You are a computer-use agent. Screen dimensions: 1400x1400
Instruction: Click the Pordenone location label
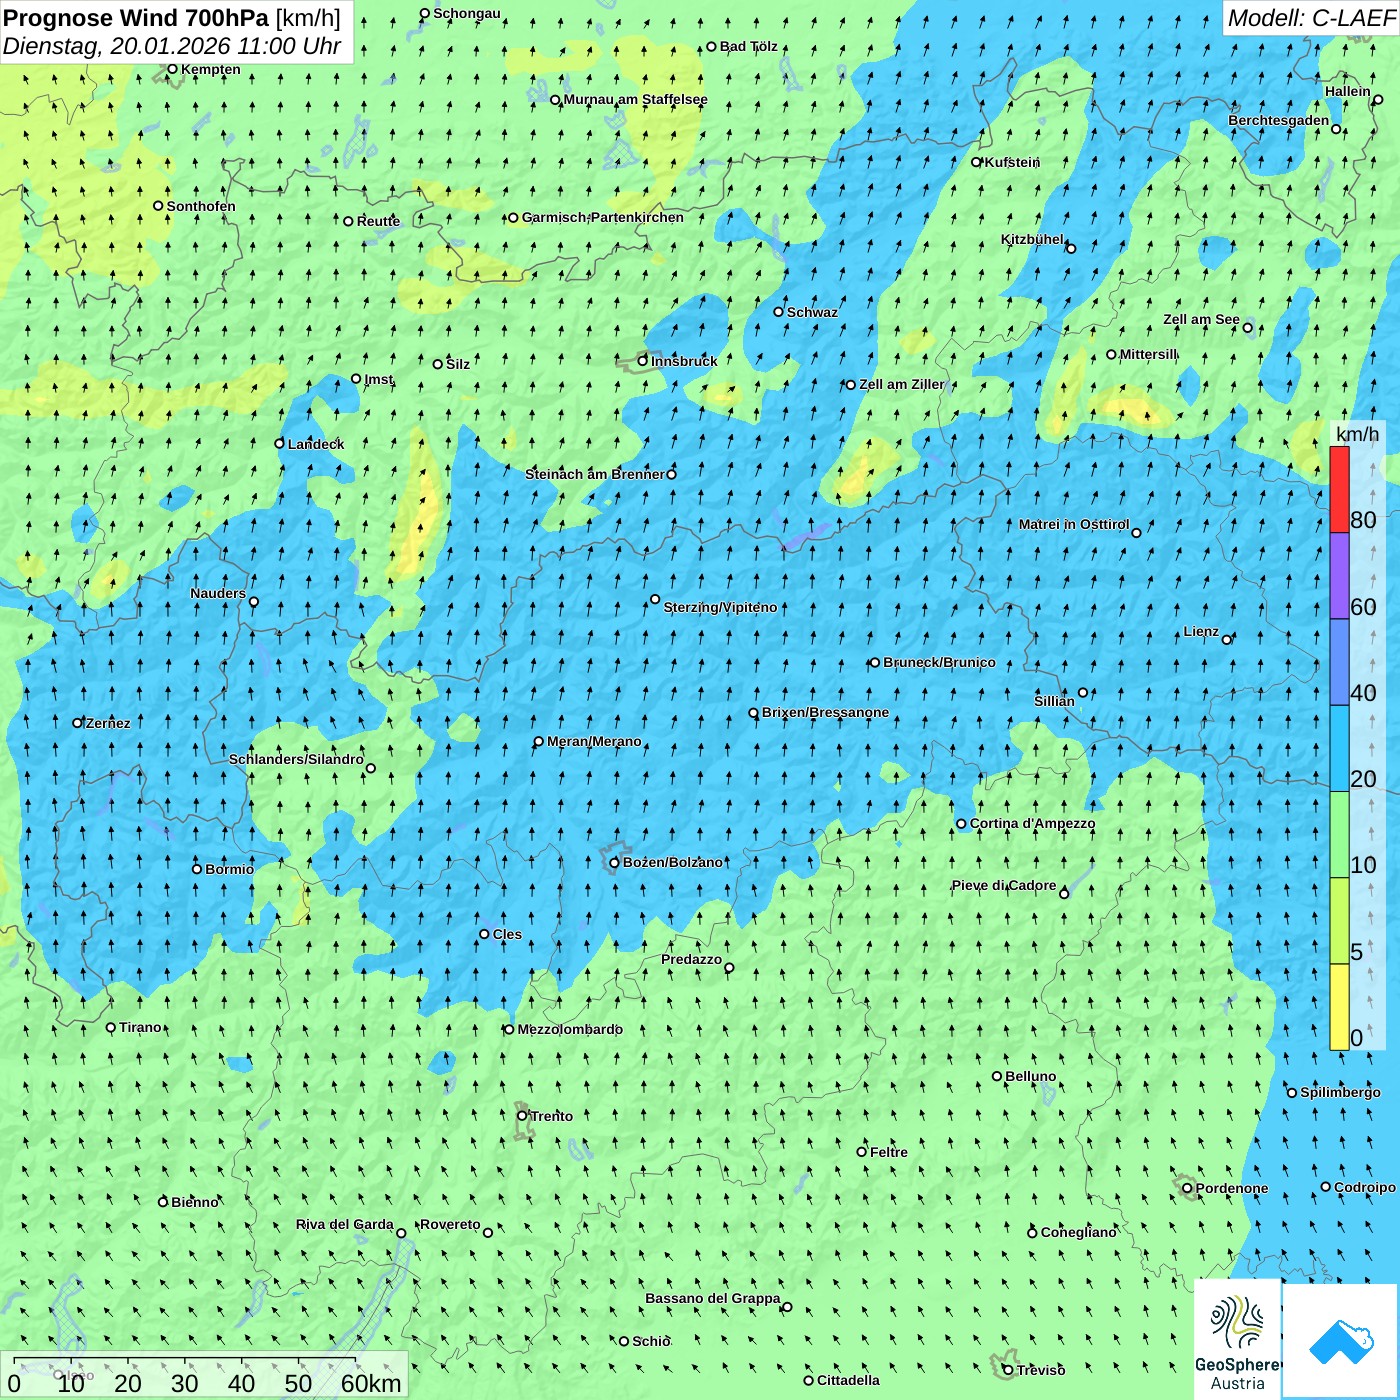pyautogui.click(x=1232, y=1188)
